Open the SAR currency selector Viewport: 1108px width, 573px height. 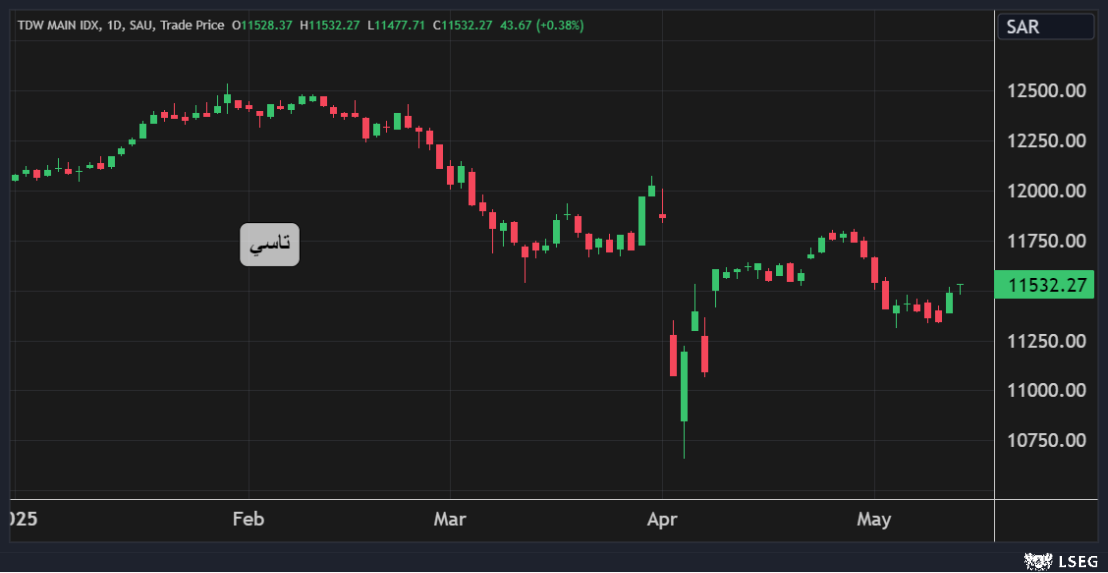coord(1045,27)
